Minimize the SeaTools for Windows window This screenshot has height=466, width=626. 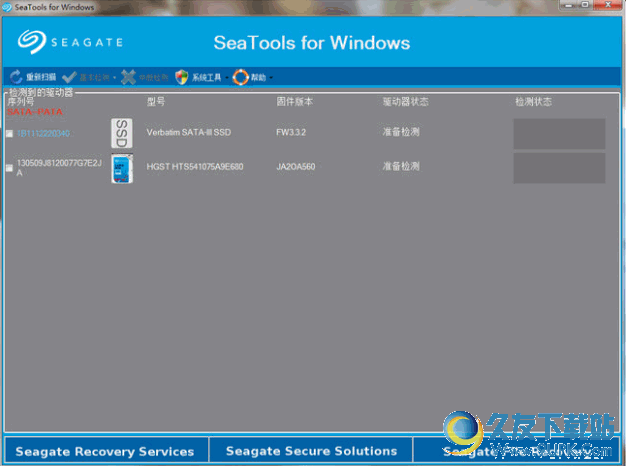[569, 5]
